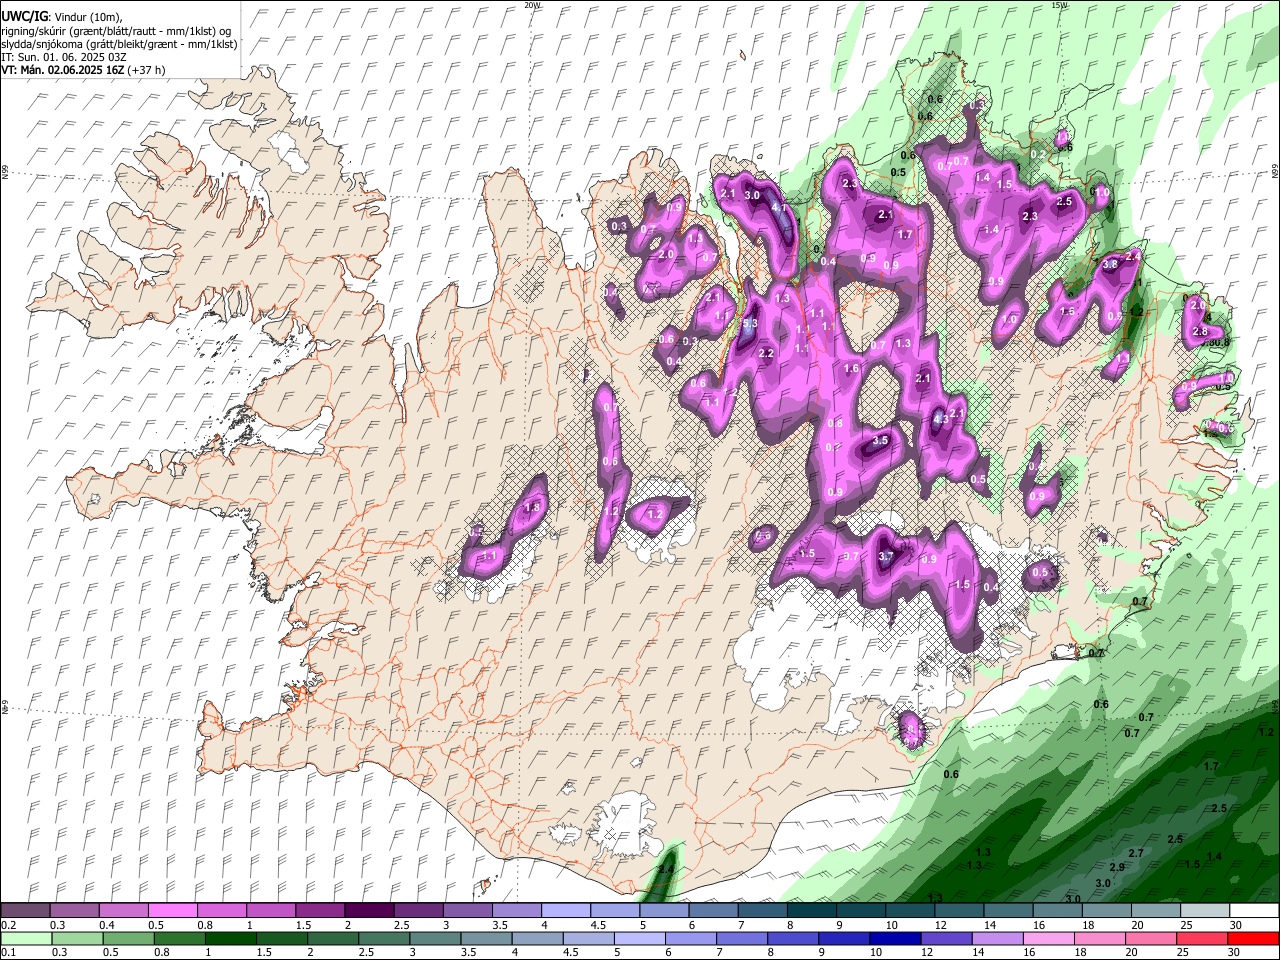Select the dark mauve 0.2 snow legend swatch

click(25, 911)
